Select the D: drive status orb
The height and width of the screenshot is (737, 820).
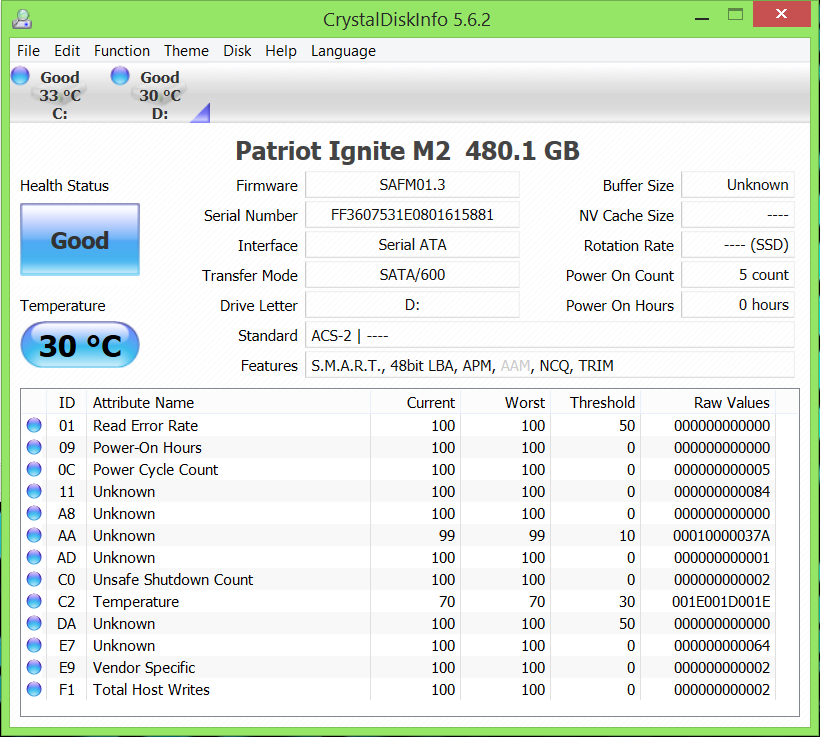click(x=120, y=76)
